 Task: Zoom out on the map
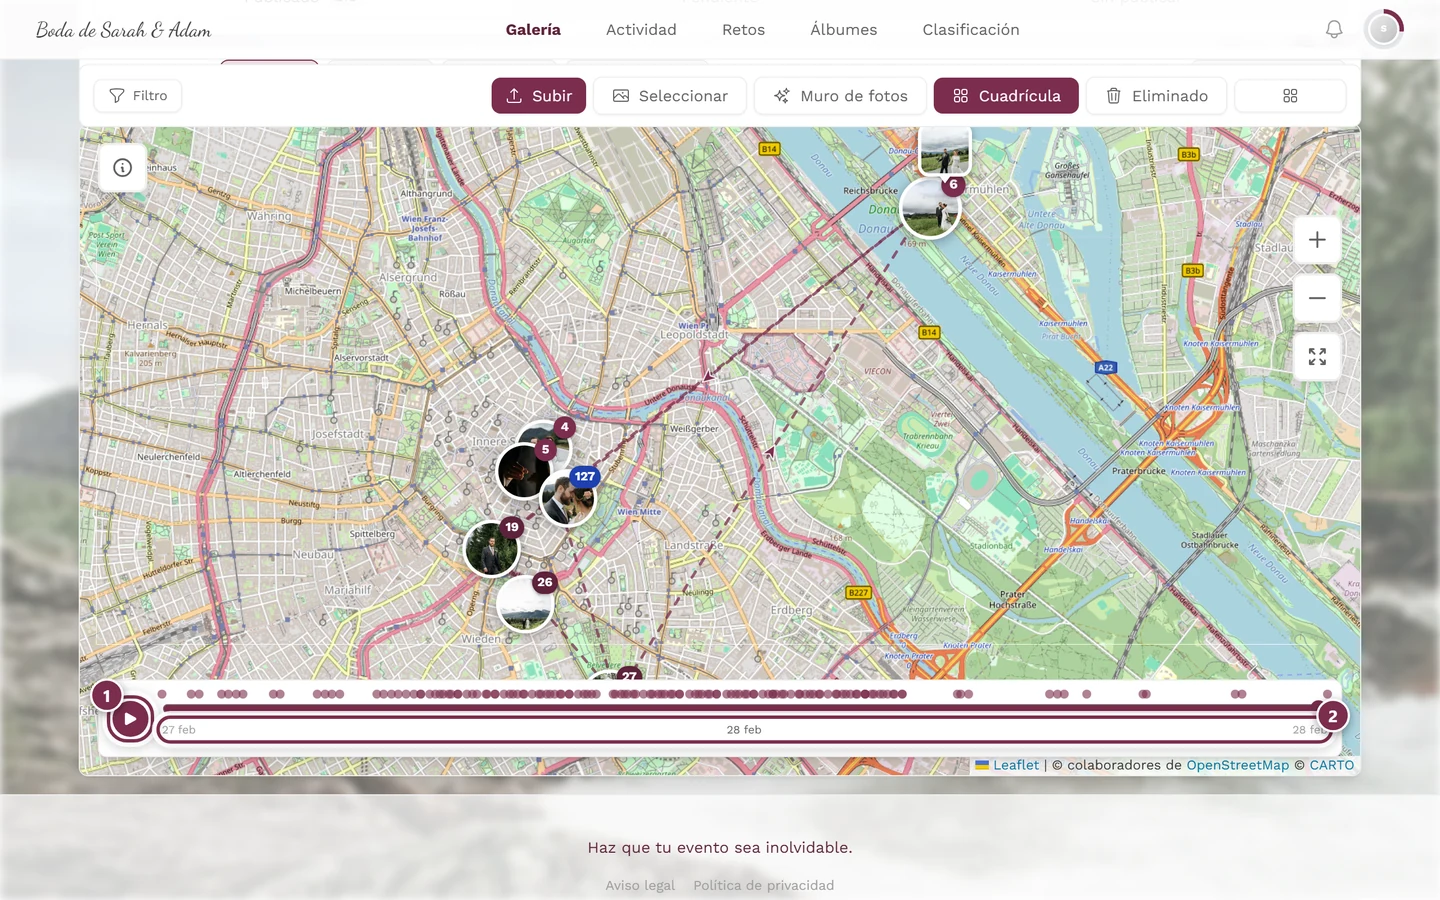(1317, 298)
